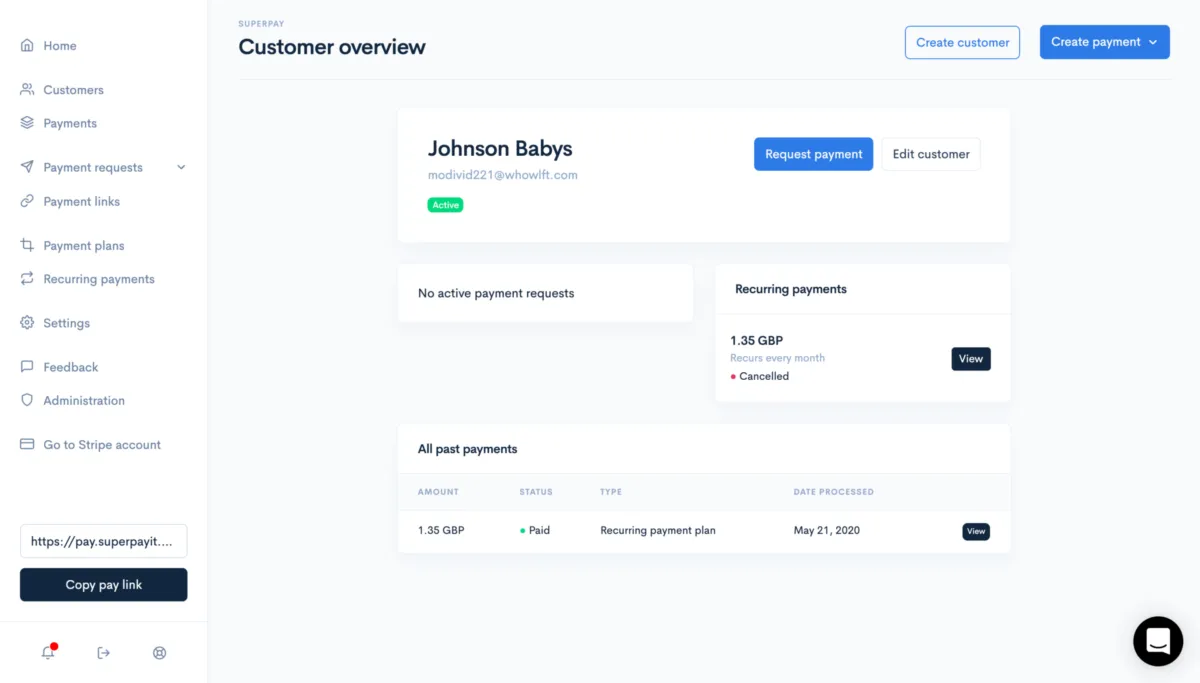Expand the Payment requests submenu chevron
Image resolution: width=1200 pixels, height=683 pixels.
point(181,167)
